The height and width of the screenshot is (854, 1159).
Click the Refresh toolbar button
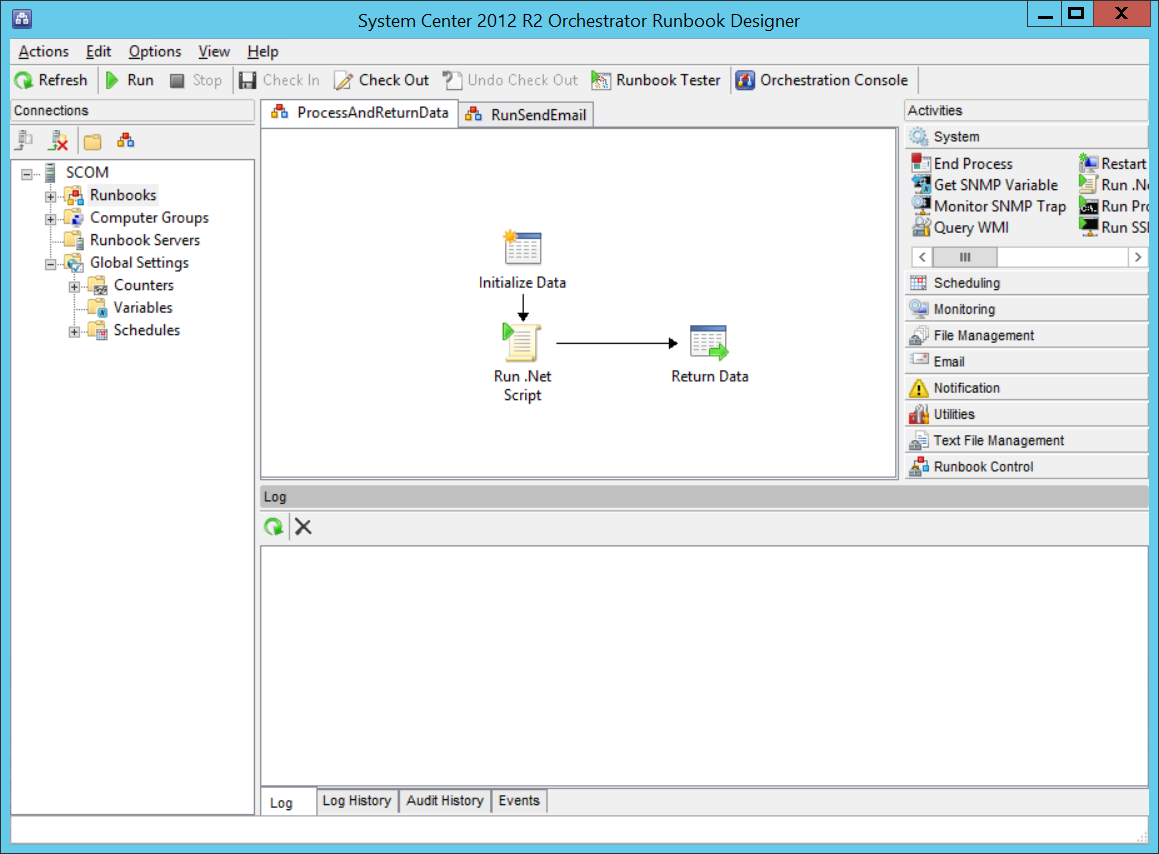click(x=51, y=80)
